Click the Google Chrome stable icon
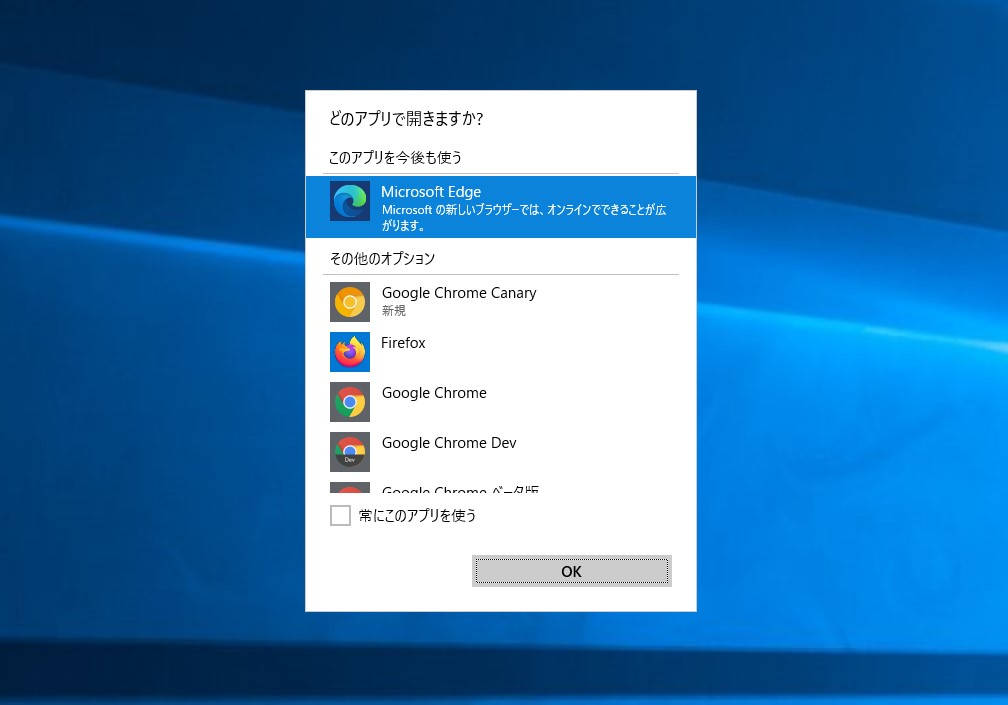The image size is (1008, 705). [349, 402]
